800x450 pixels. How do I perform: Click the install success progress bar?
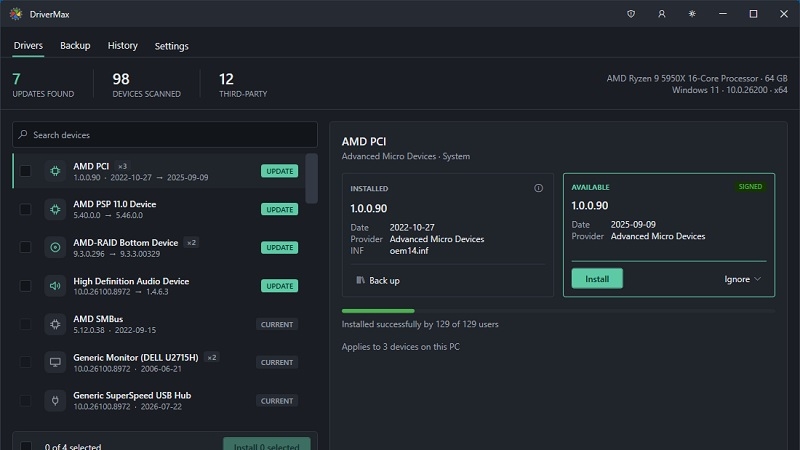pos(558,311)
